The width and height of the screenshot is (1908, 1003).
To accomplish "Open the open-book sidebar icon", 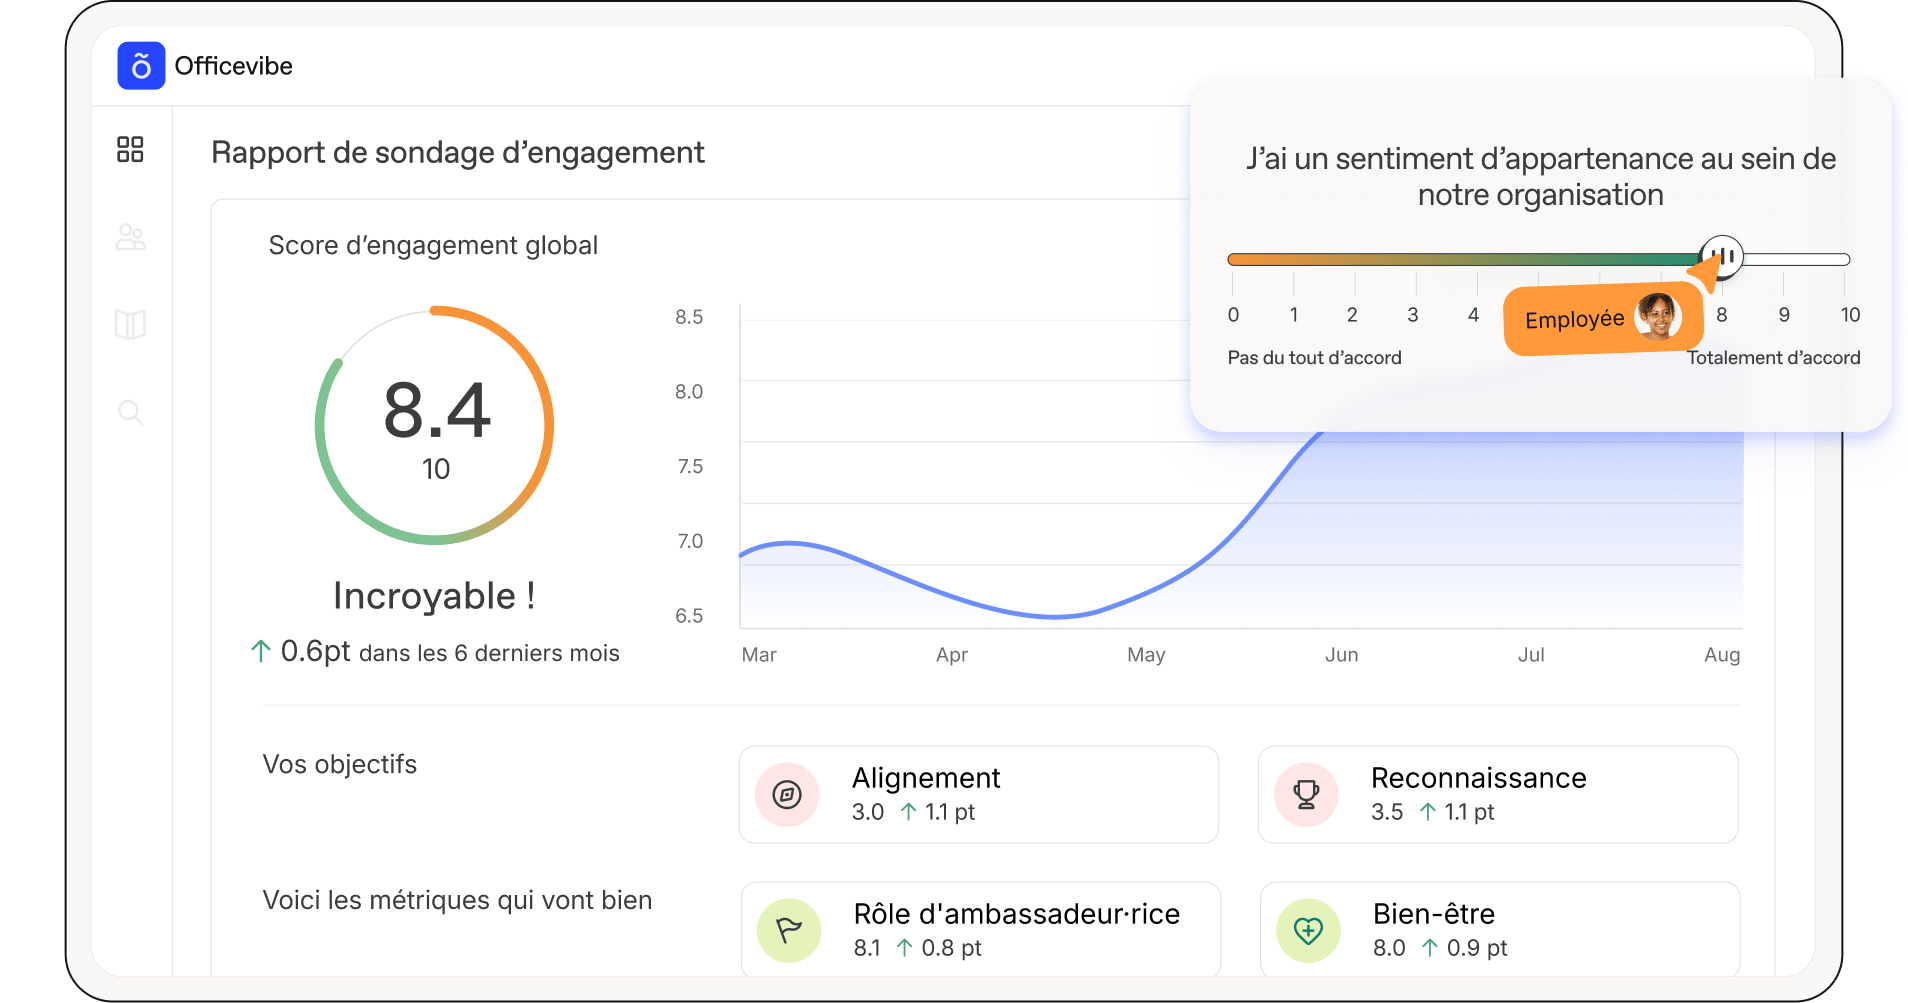I will coord(130,325).
